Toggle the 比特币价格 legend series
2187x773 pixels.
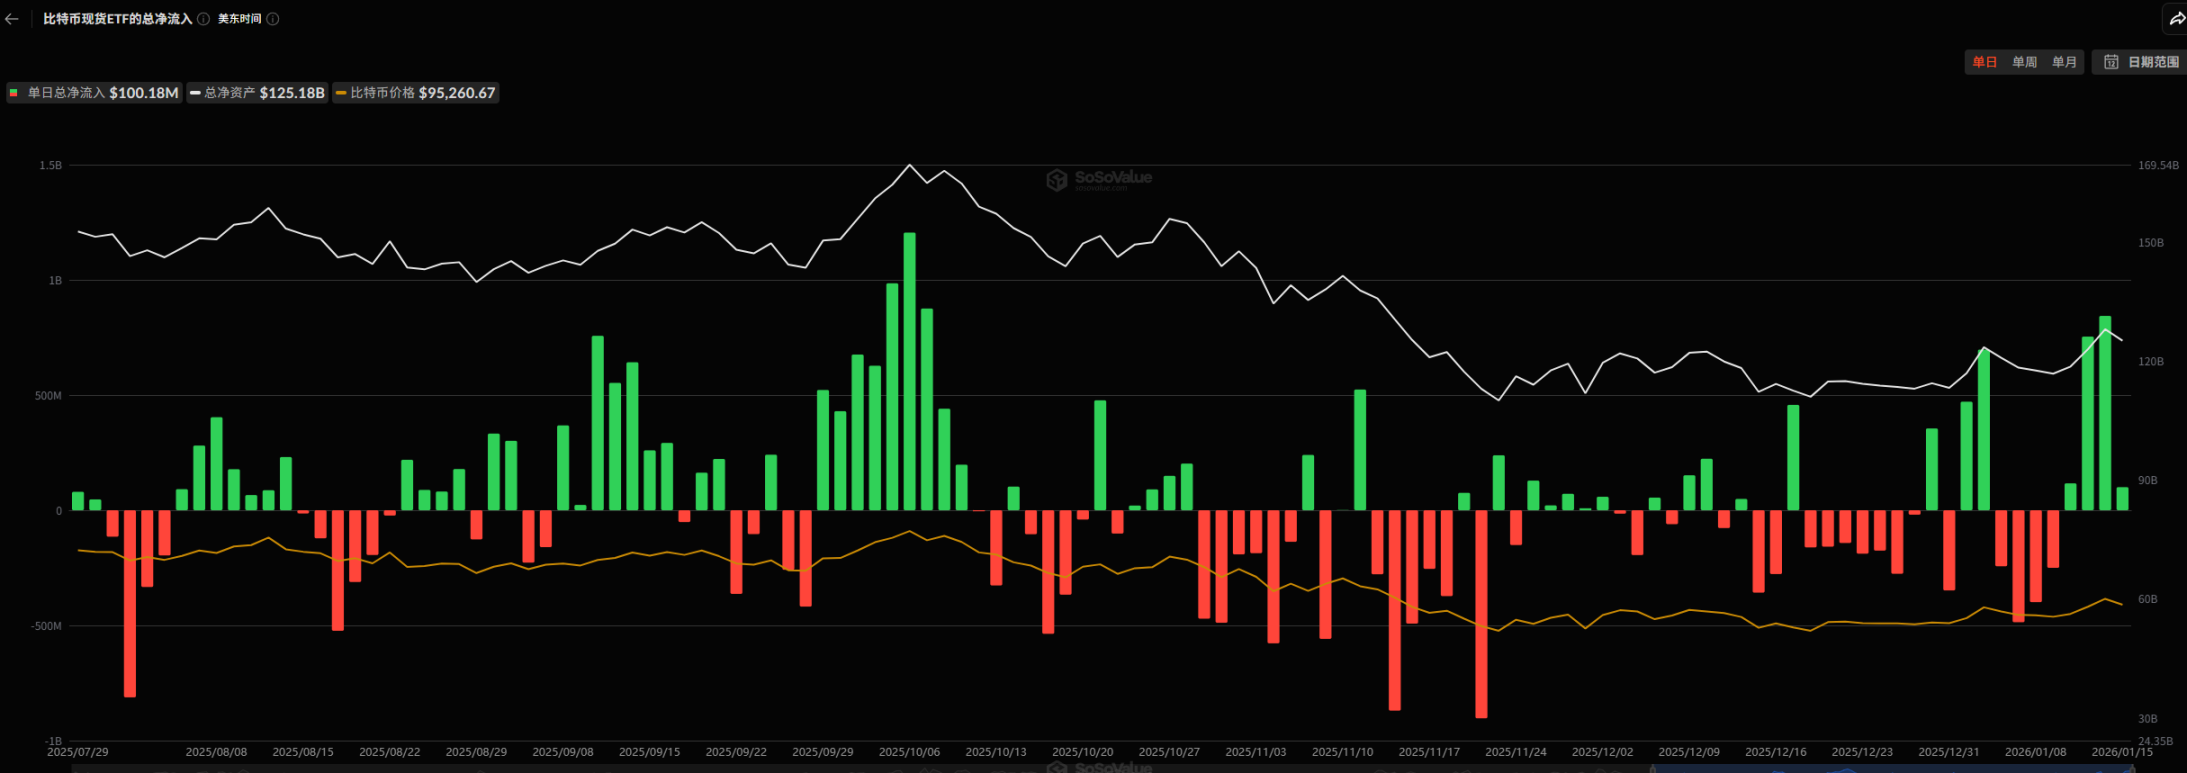tap(415, 93)
